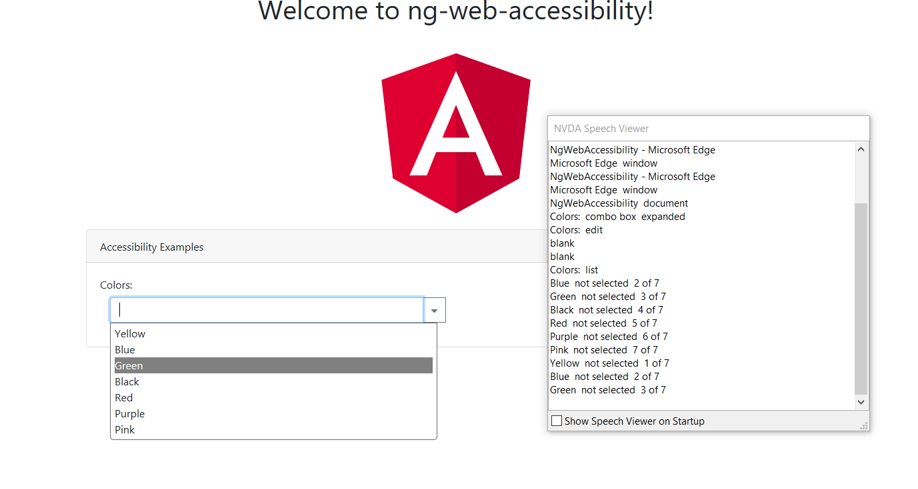918x489 pixels.
Task: Select Red from the colors list
Action: click(273, 398)
